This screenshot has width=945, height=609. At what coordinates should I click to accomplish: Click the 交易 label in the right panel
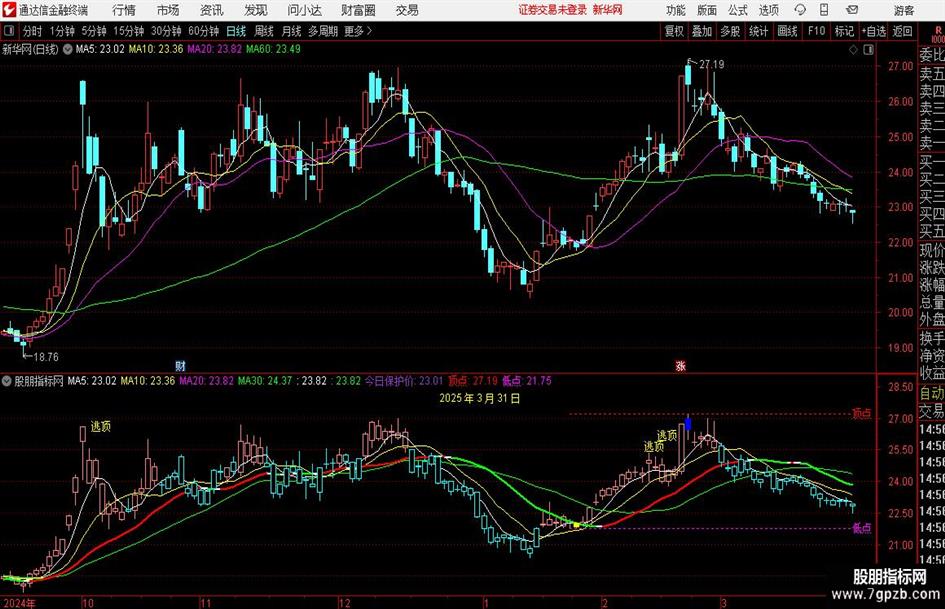(x=932, y=411)
